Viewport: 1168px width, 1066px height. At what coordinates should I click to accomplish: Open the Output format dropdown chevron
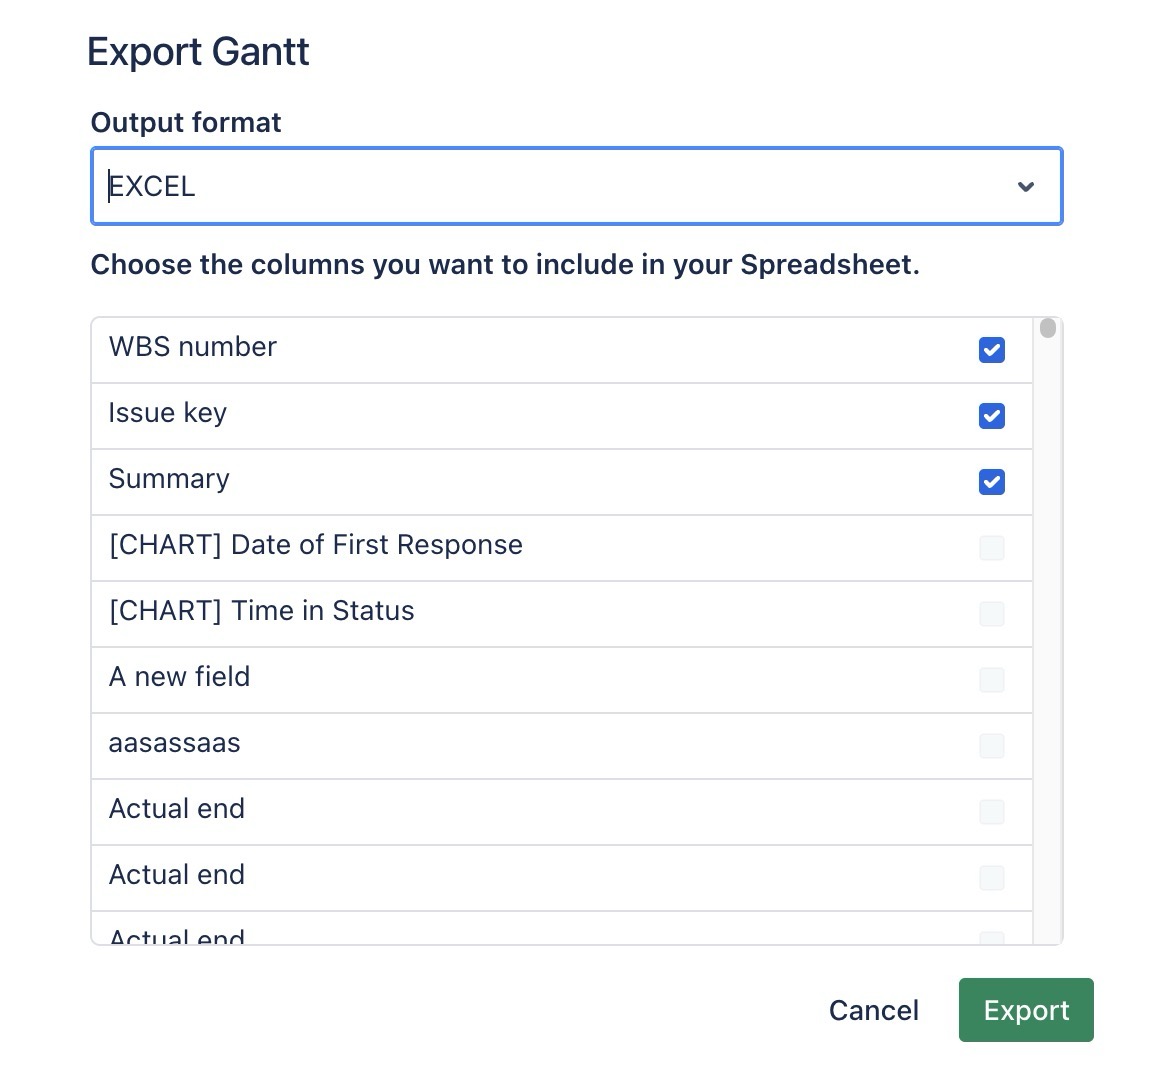1025,187
